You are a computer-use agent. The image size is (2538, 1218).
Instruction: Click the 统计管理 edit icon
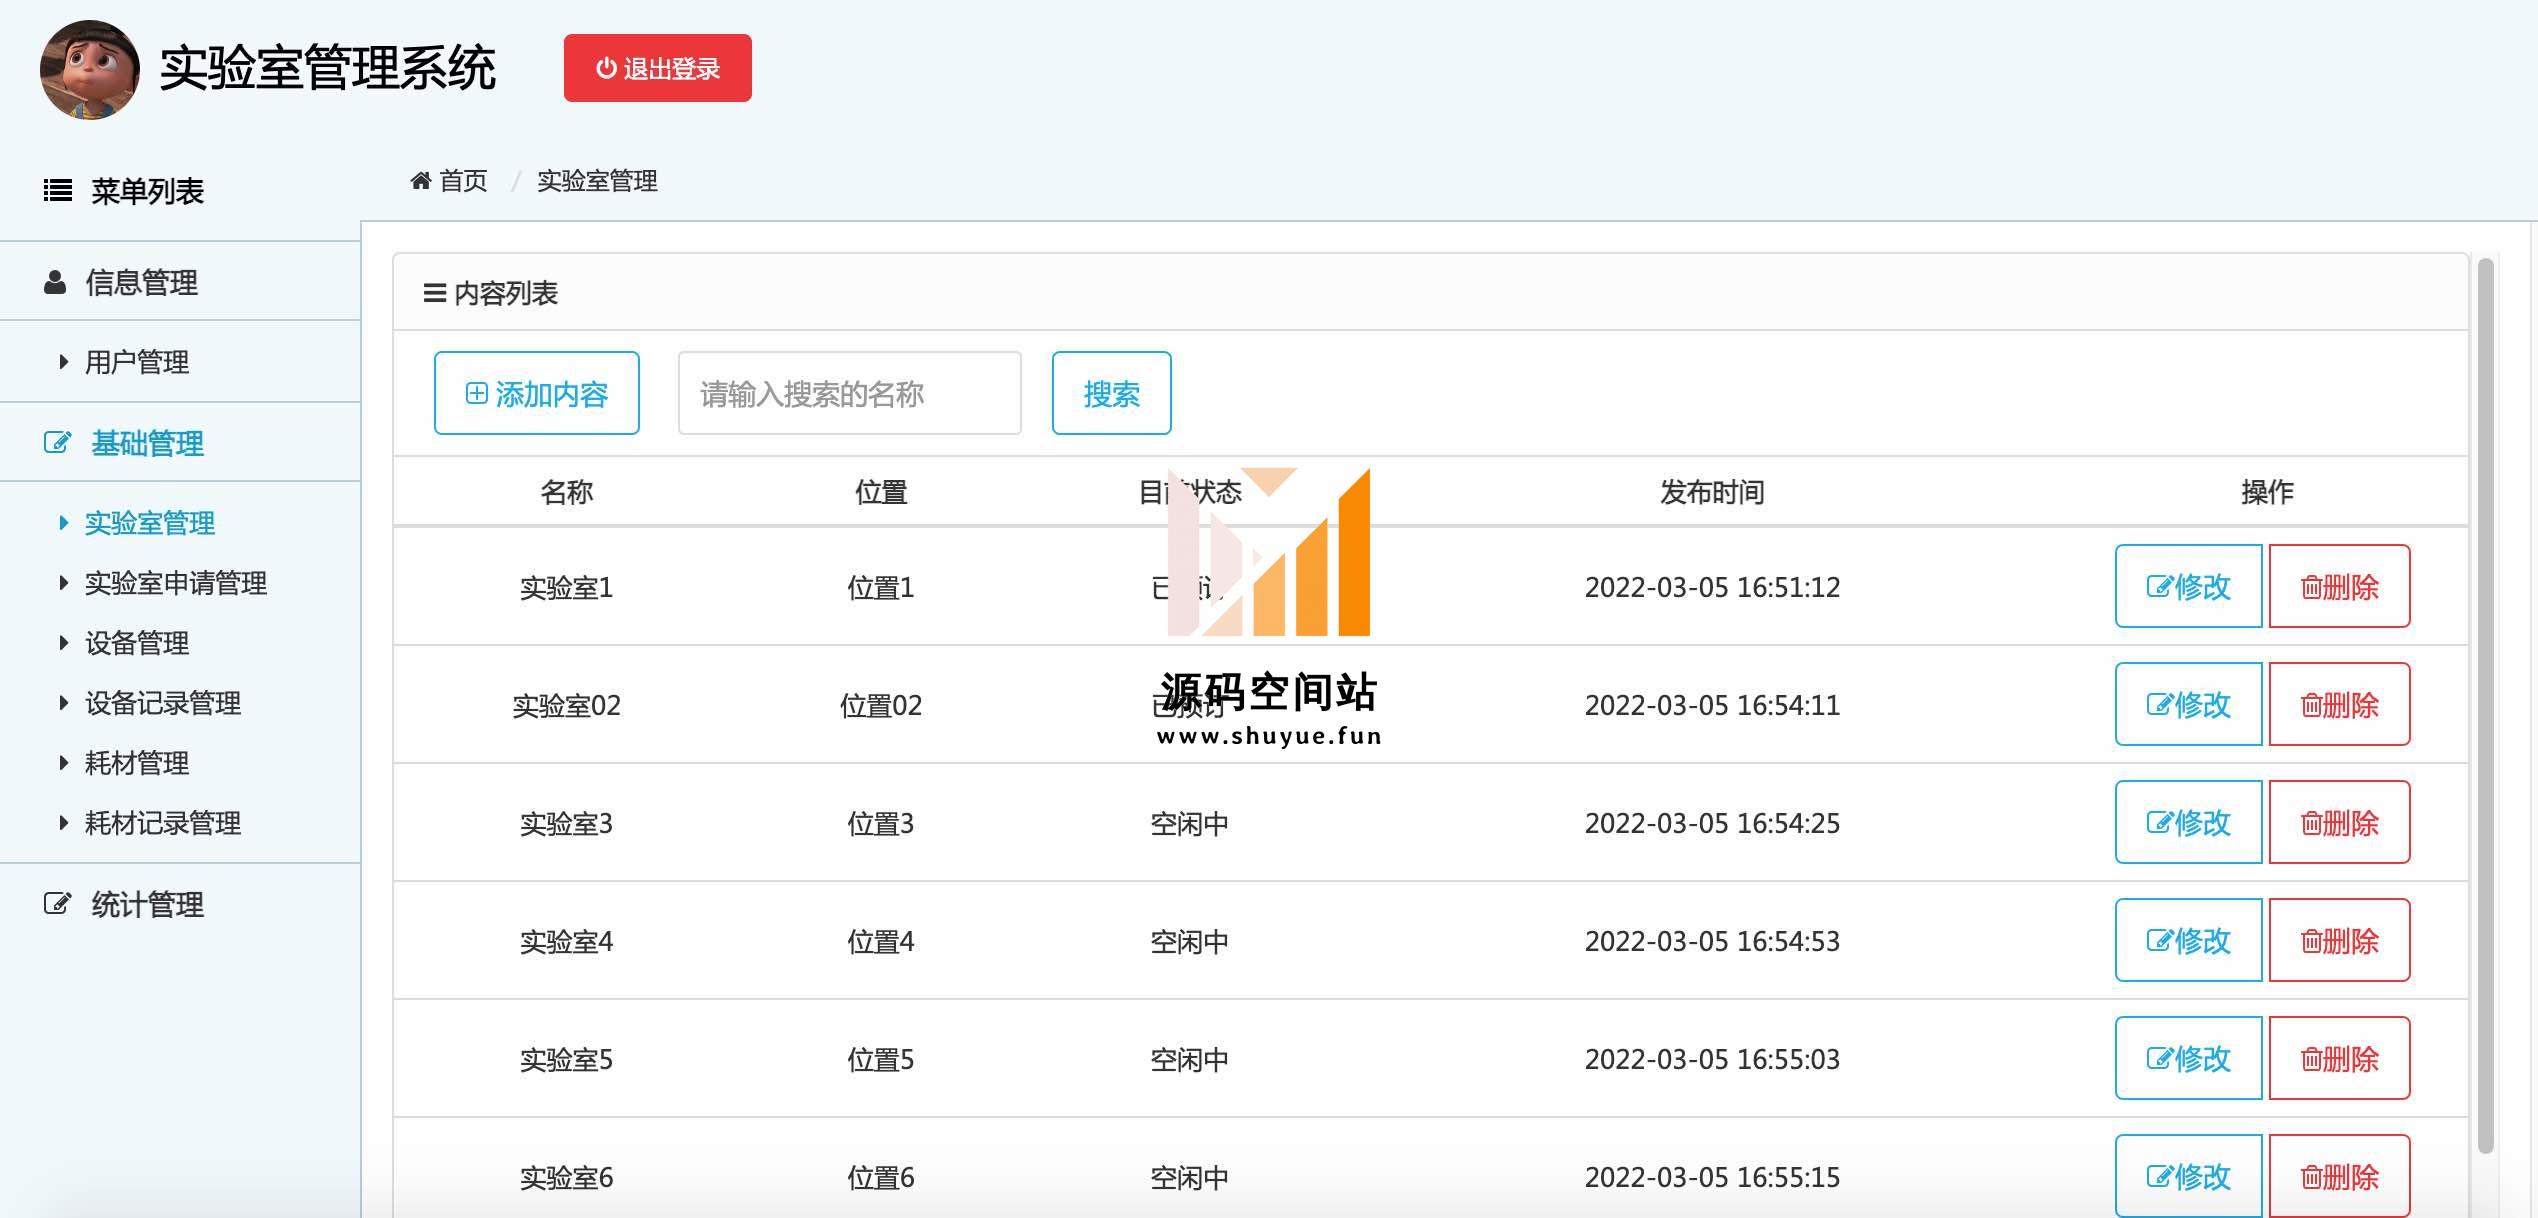click(57, 904)
